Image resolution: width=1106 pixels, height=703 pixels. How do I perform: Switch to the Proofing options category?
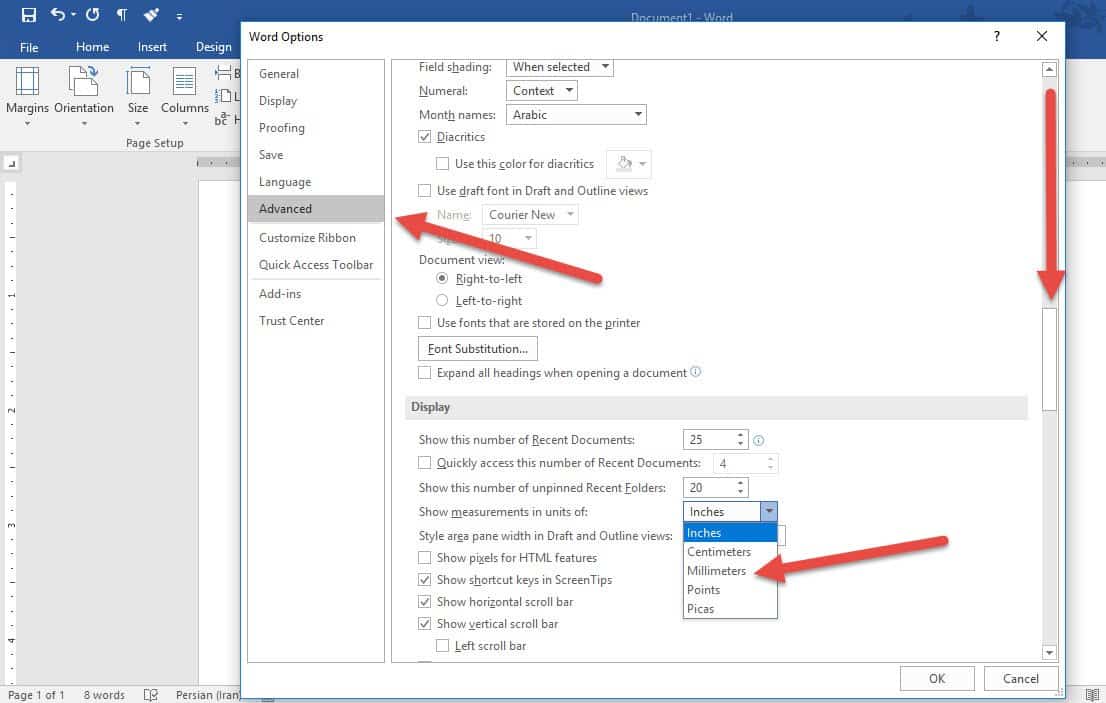[282, 128]
